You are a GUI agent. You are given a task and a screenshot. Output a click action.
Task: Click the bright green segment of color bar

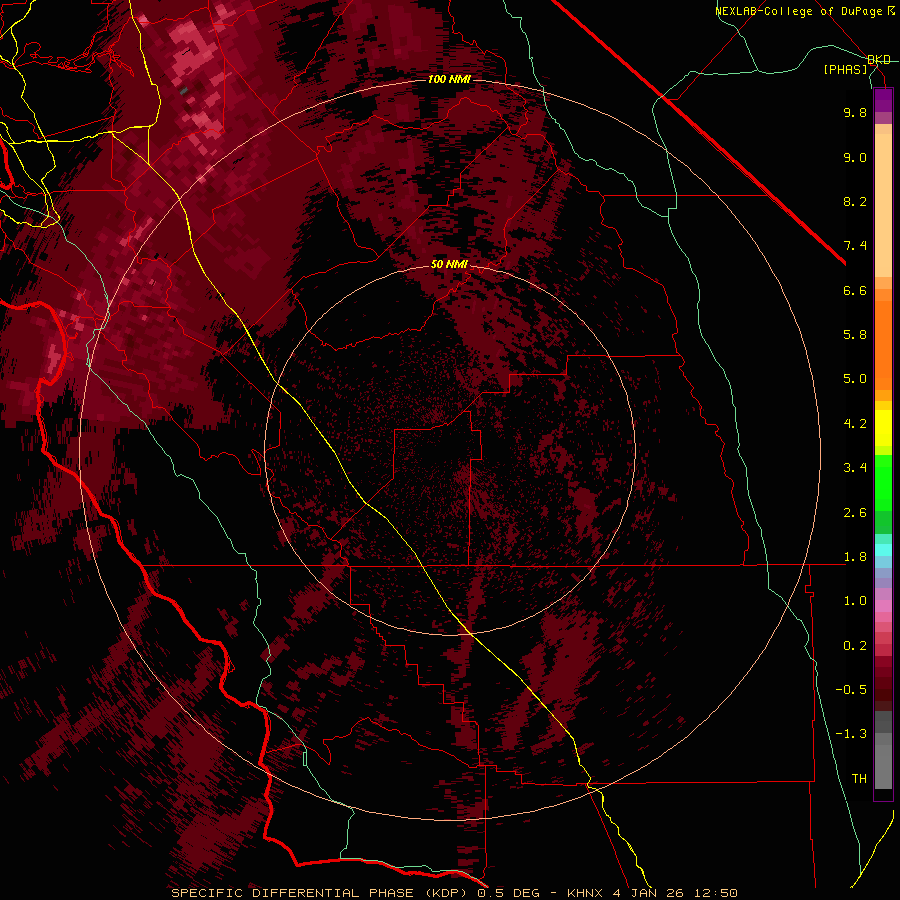[883, 482]
